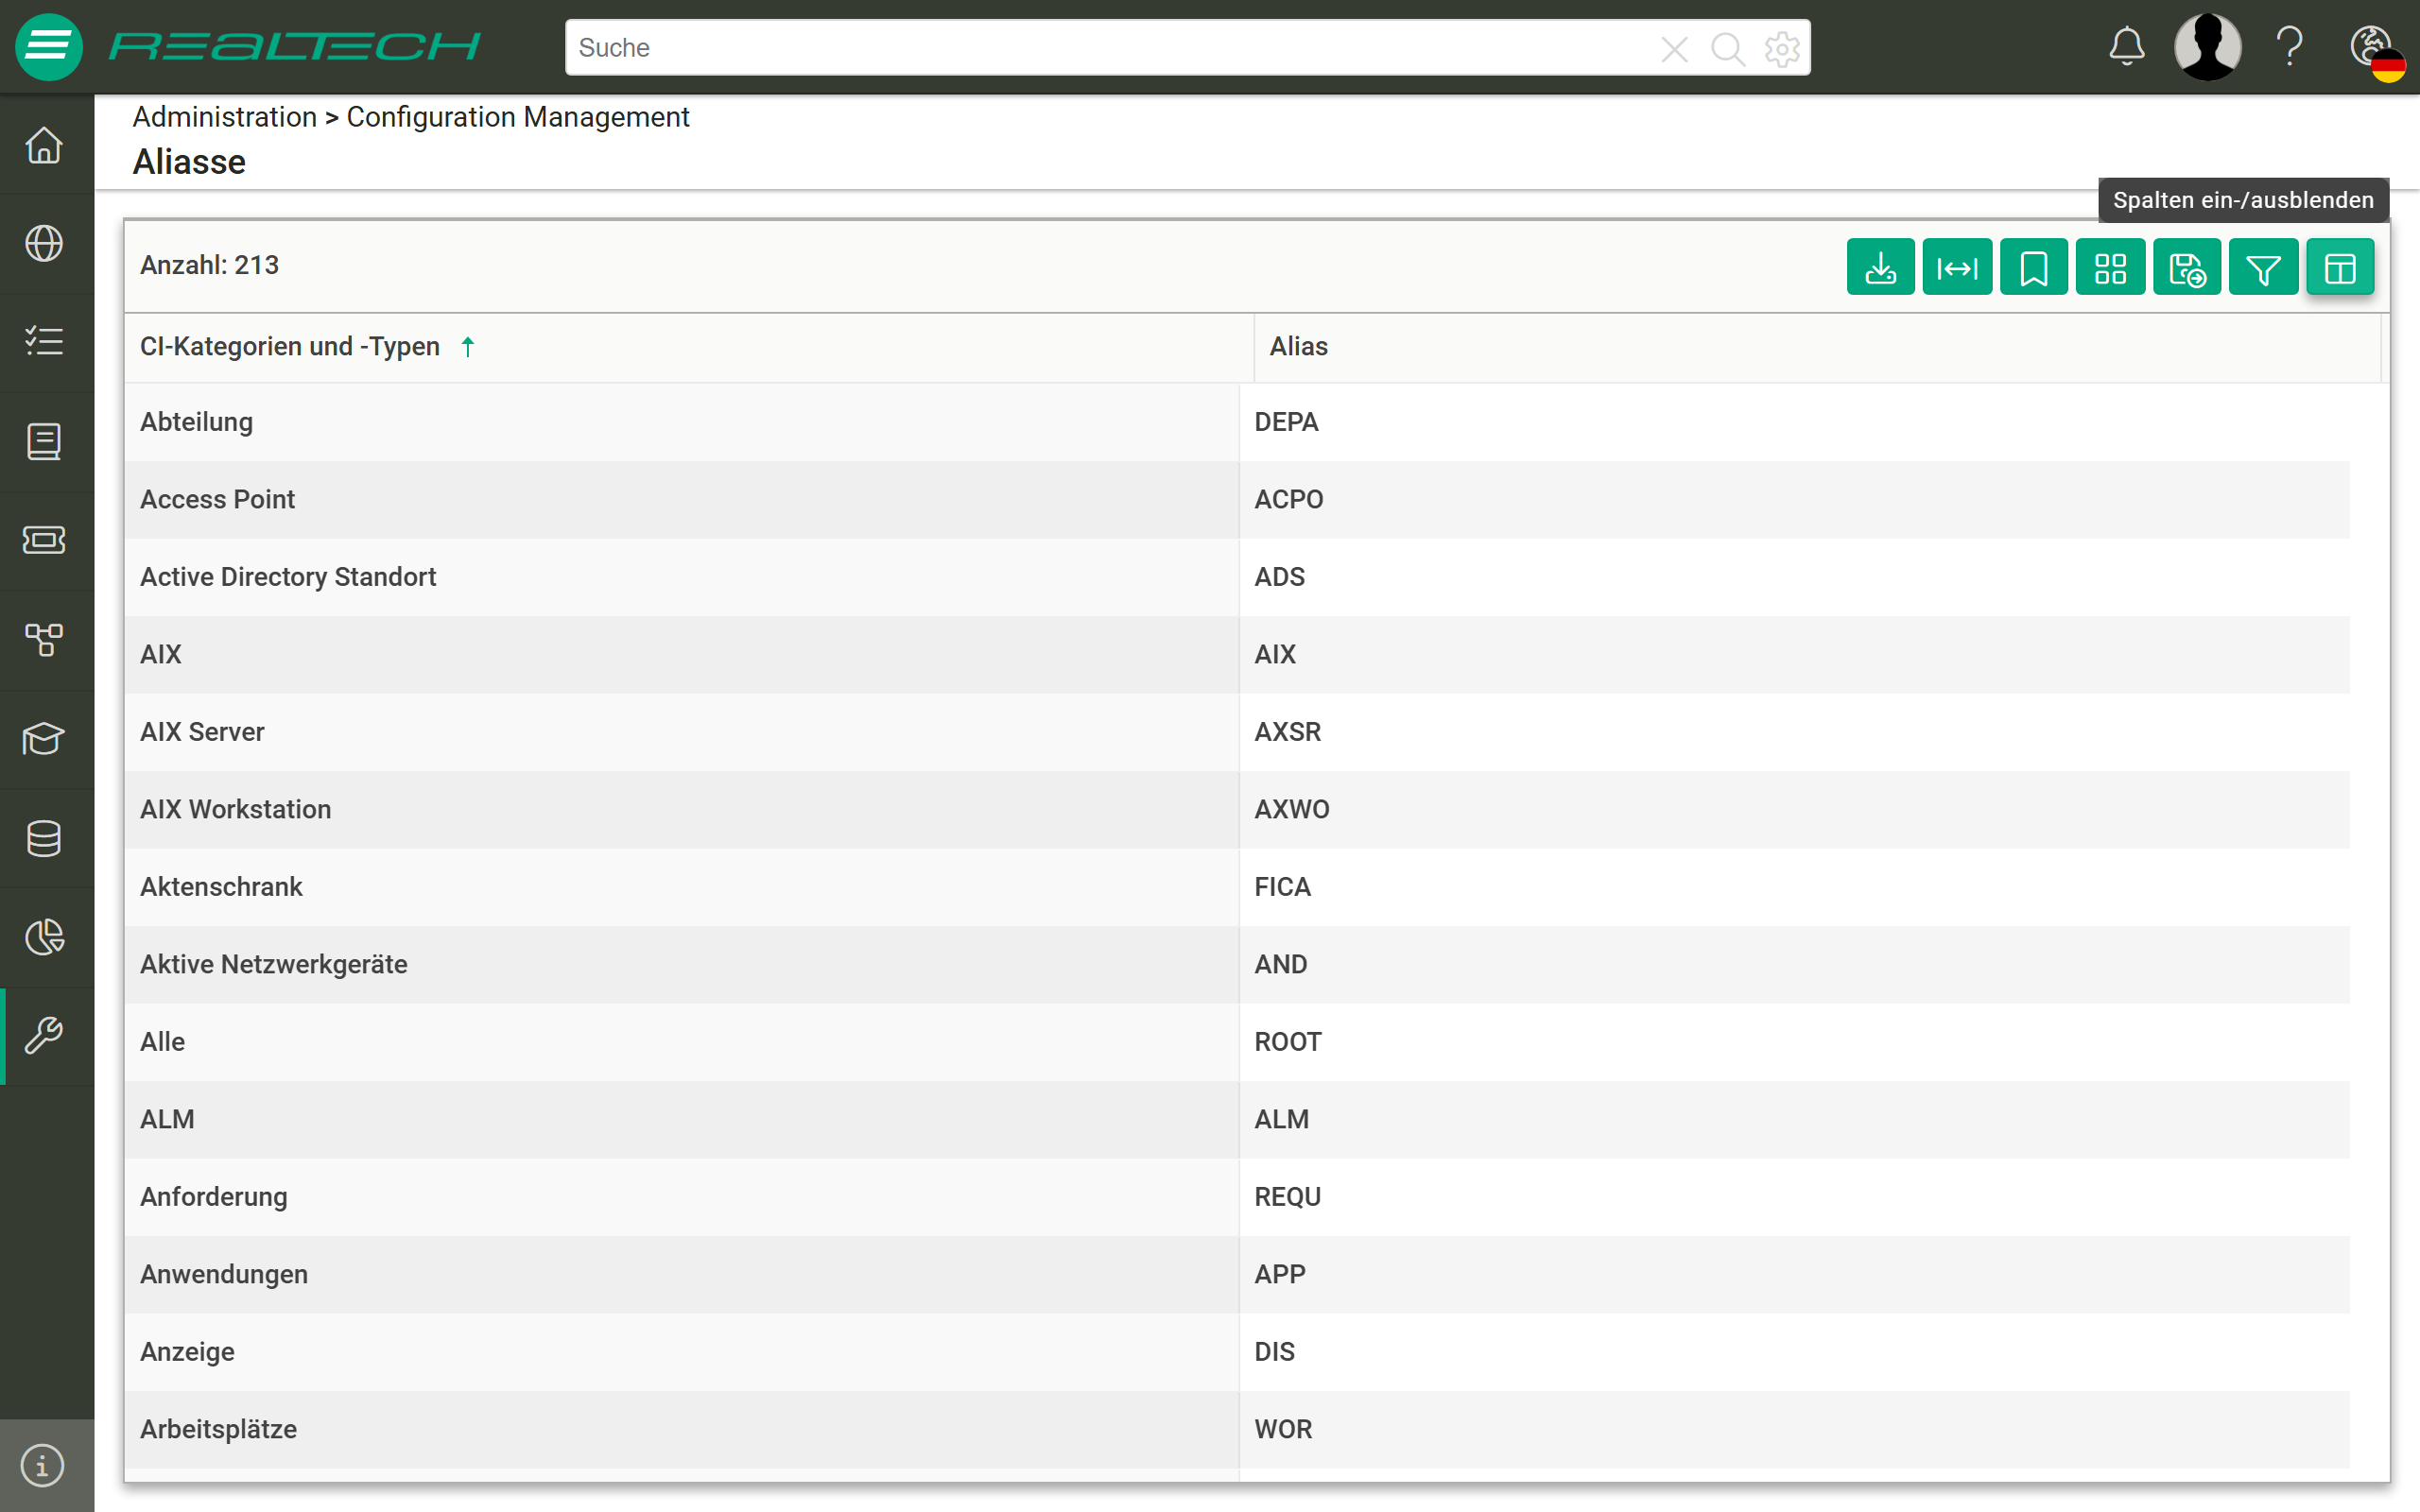
Task: Click the download export button
Action: [x=1880, y=267]
